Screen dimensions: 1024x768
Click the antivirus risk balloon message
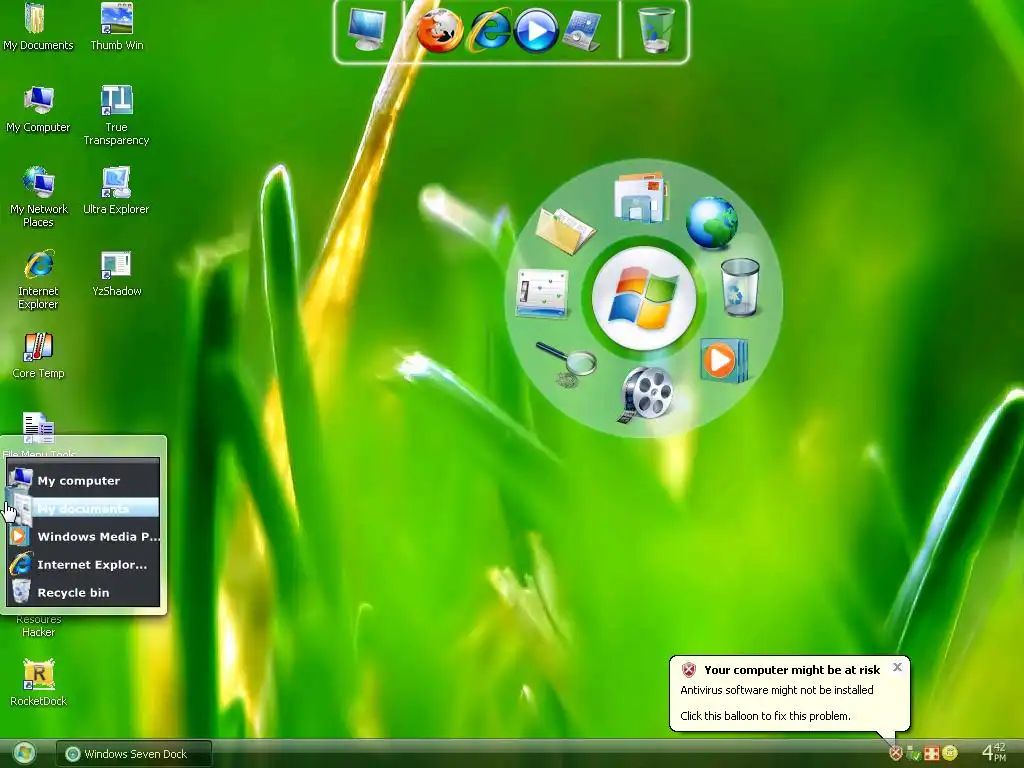tap(790, 694)
